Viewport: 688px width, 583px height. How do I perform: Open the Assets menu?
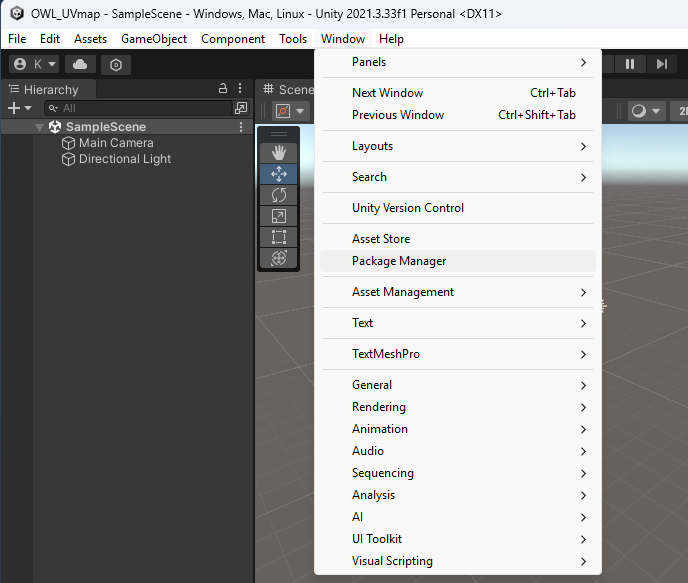pyautogui.click(x=90, y=39)
